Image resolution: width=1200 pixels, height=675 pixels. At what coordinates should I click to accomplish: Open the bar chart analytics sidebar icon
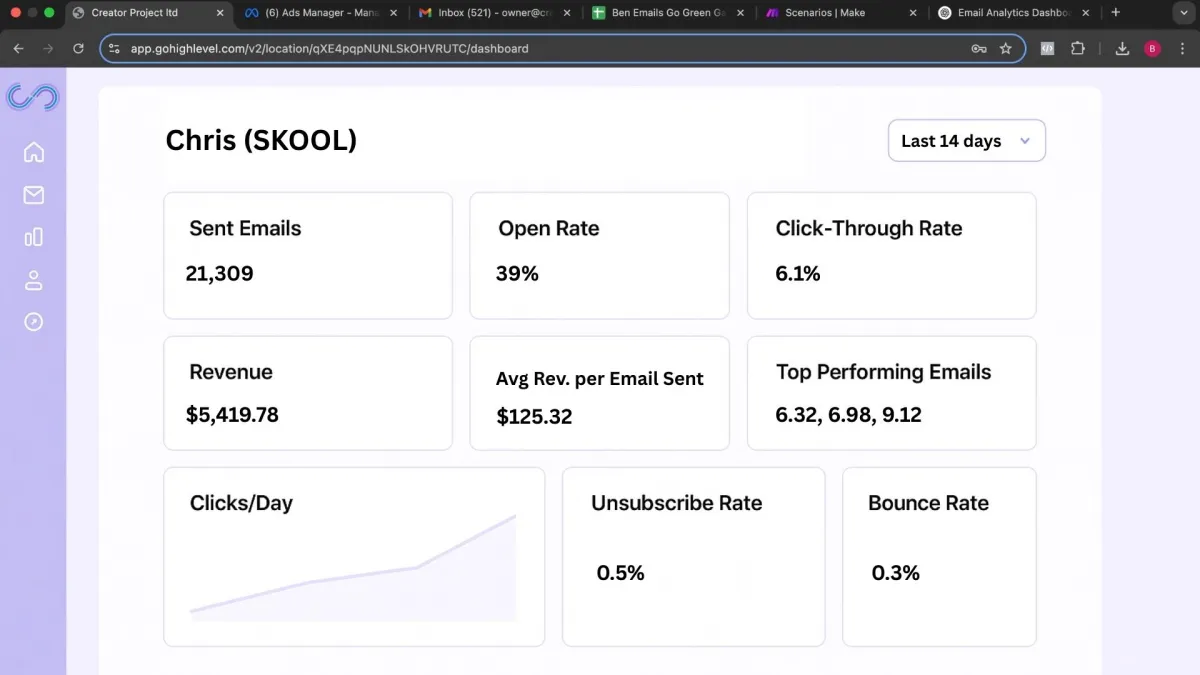tap(34, 237)
